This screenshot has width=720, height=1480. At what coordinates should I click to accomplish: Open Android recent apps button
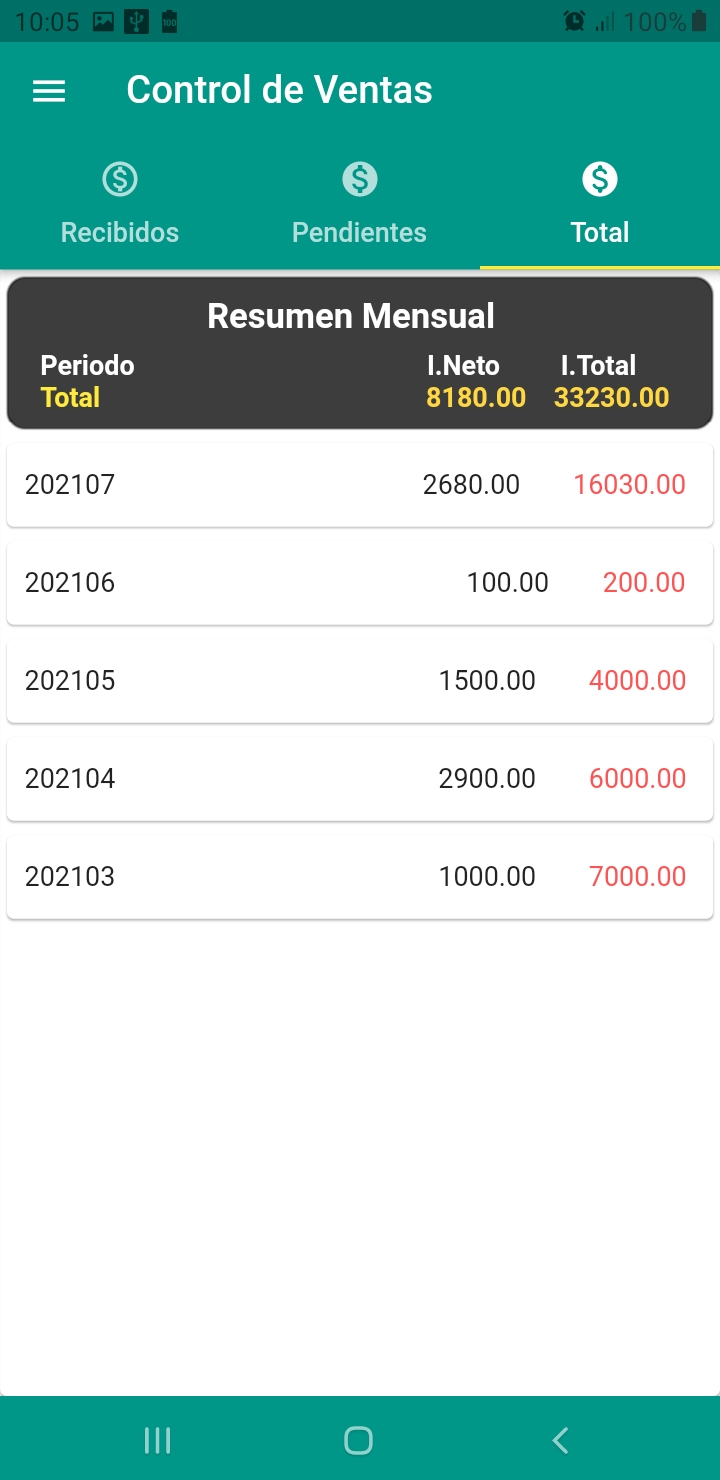158,1440
